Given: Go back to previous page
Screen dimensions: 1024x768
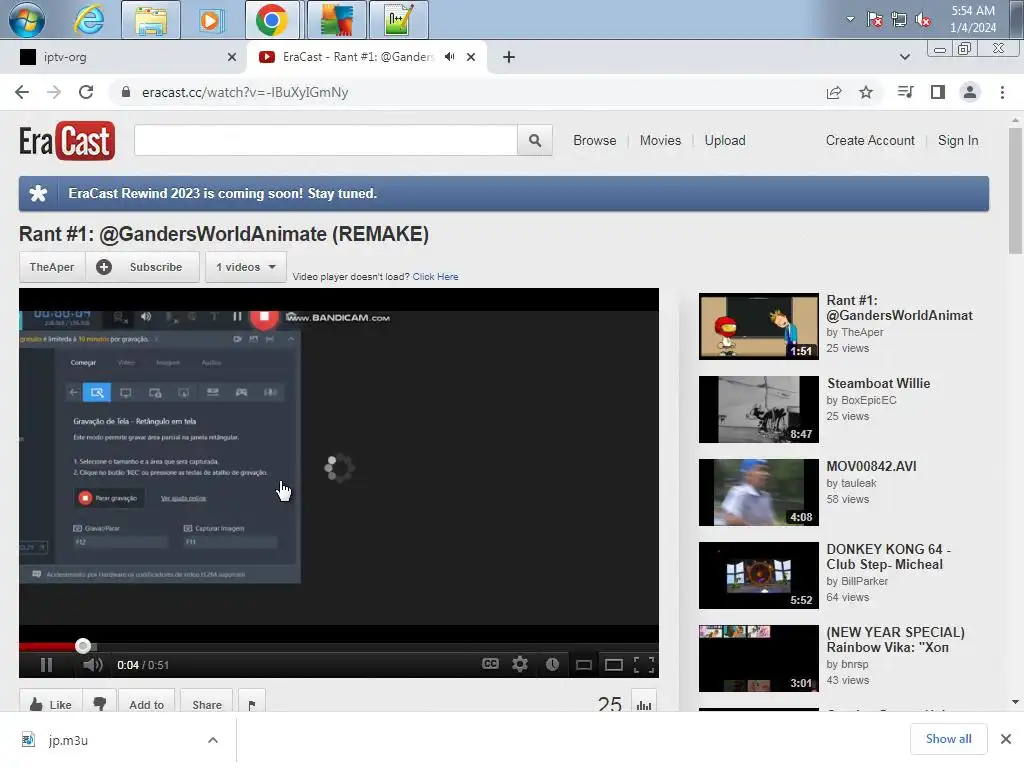Looking at the screenshot, I should coord(22,92).
